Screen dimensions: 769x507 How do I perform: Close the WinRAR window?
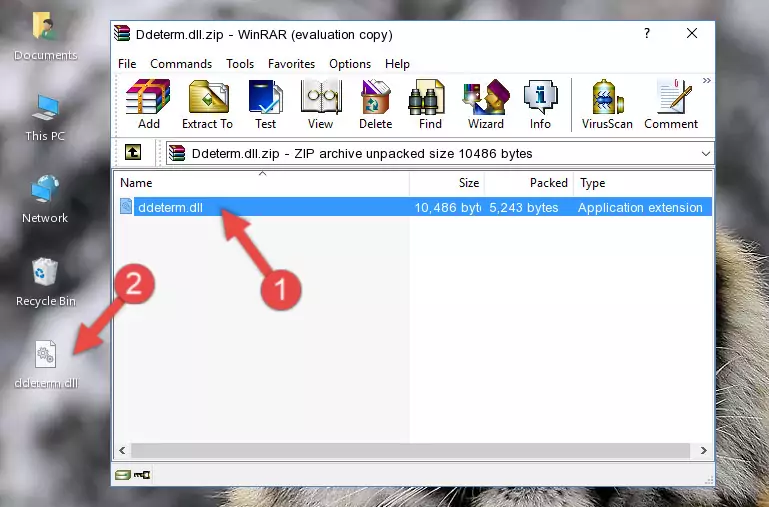coord(692,33)
